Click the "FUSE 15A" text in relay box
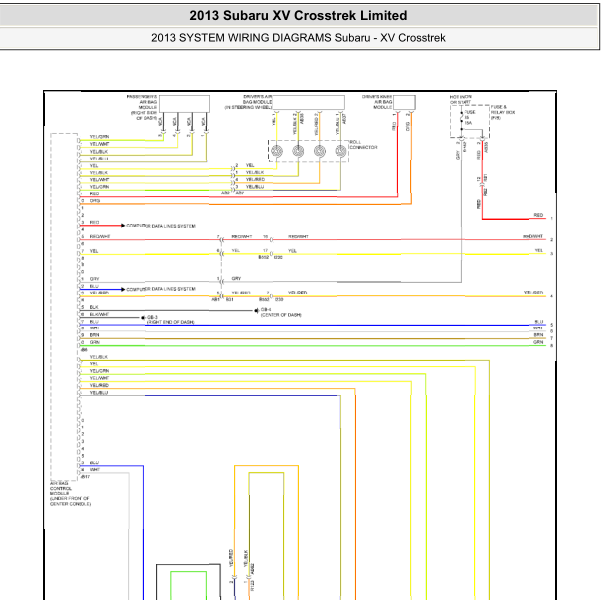Viewport: 601px width, 600px height. (470, 117)
